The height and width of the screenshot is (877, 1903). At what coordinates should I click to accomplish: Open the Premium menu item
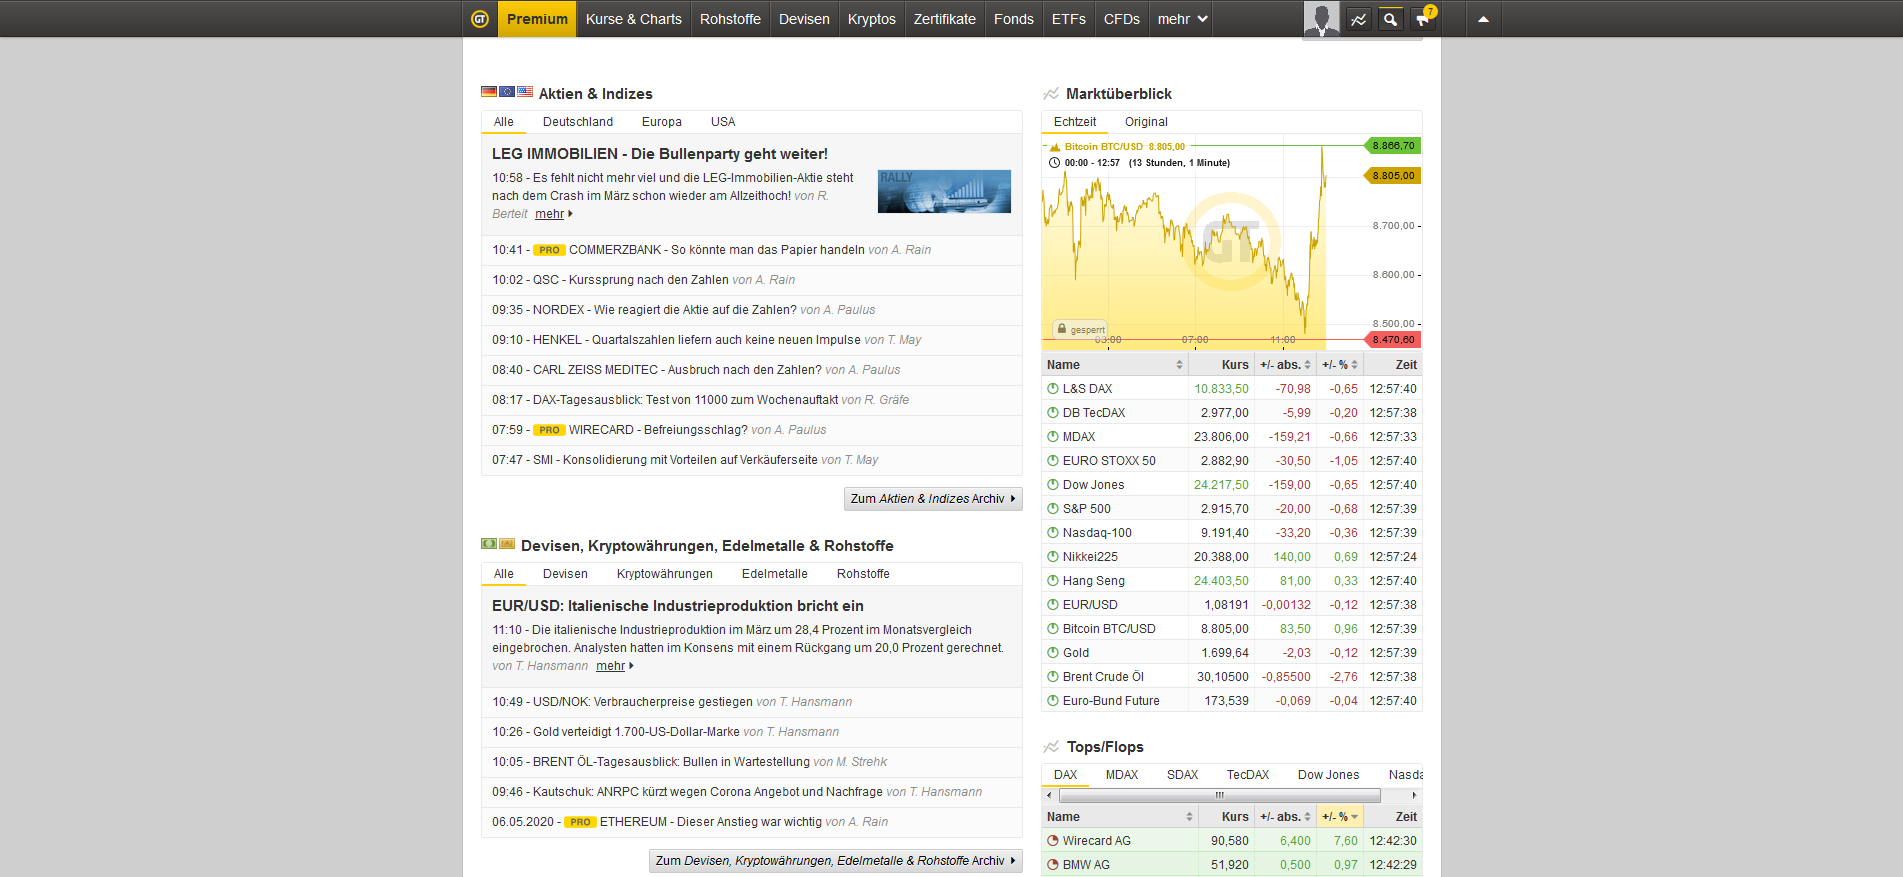(x=537, y=19)
